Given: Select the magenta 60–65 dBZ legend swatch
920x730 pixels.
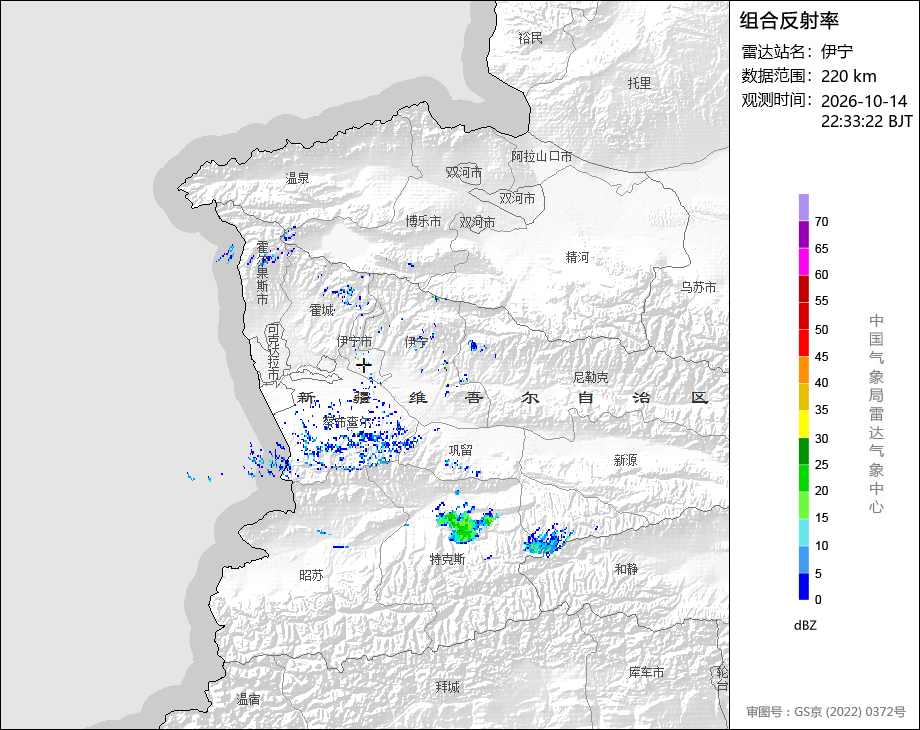Looking at the screenshot, I should 804,262.
